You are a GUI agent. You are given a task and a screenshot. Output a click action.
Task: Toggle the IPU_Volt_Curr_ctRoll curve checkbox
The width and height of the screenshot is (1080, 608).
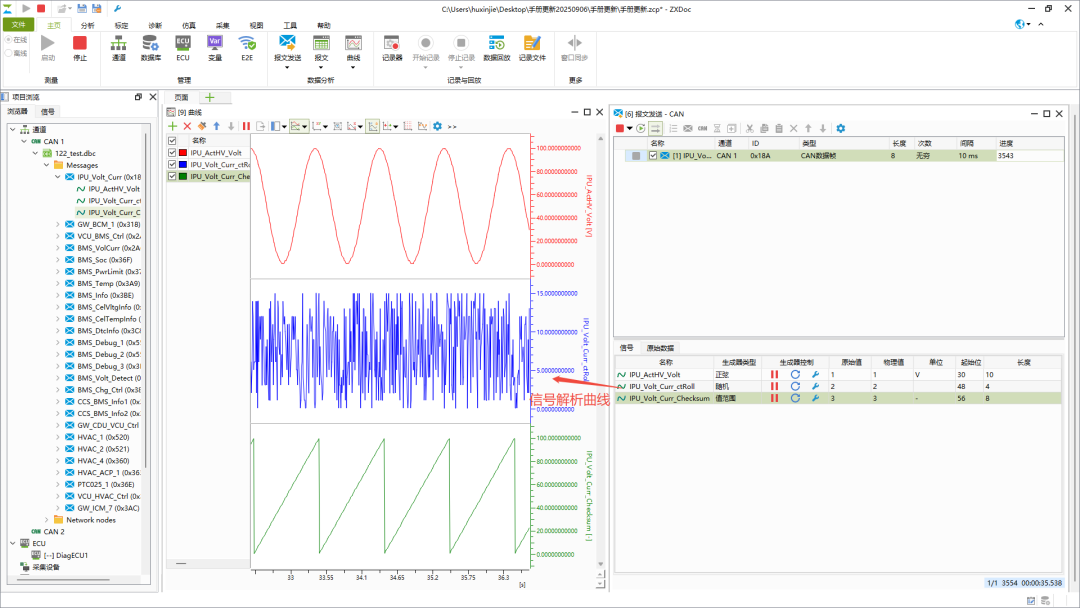(172, 164)
